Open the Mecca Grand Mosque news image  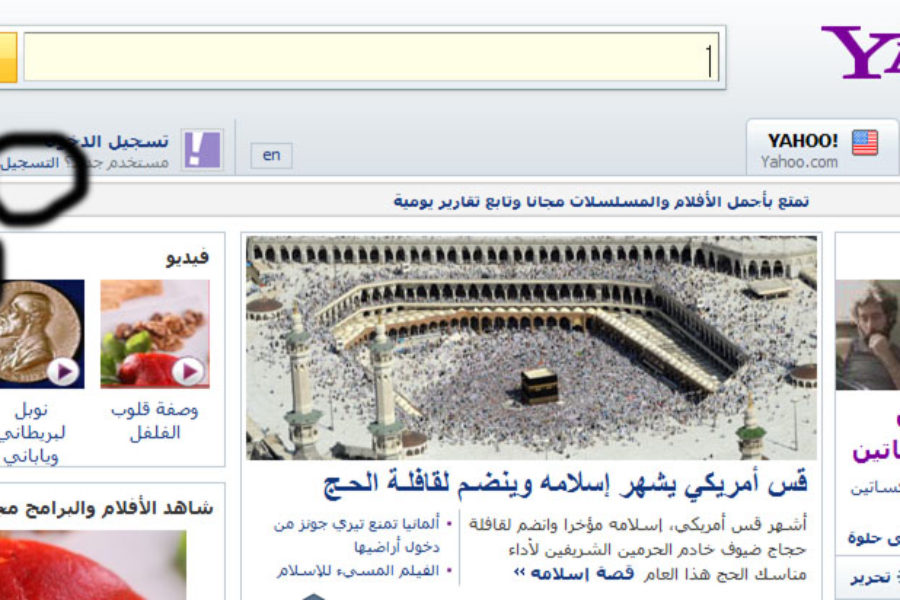coord(531,347)
